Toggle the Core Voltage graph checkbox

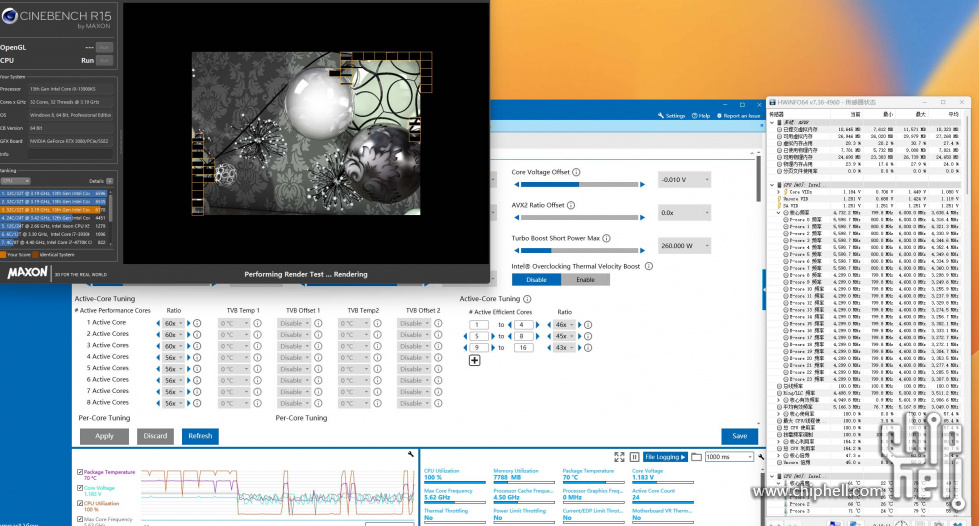[80, 488]
